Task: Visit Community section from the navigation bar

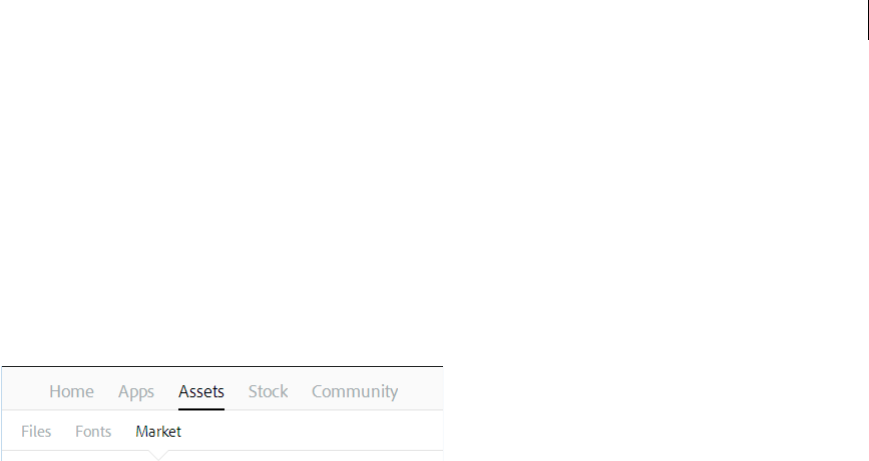Action: coord(355,392)
